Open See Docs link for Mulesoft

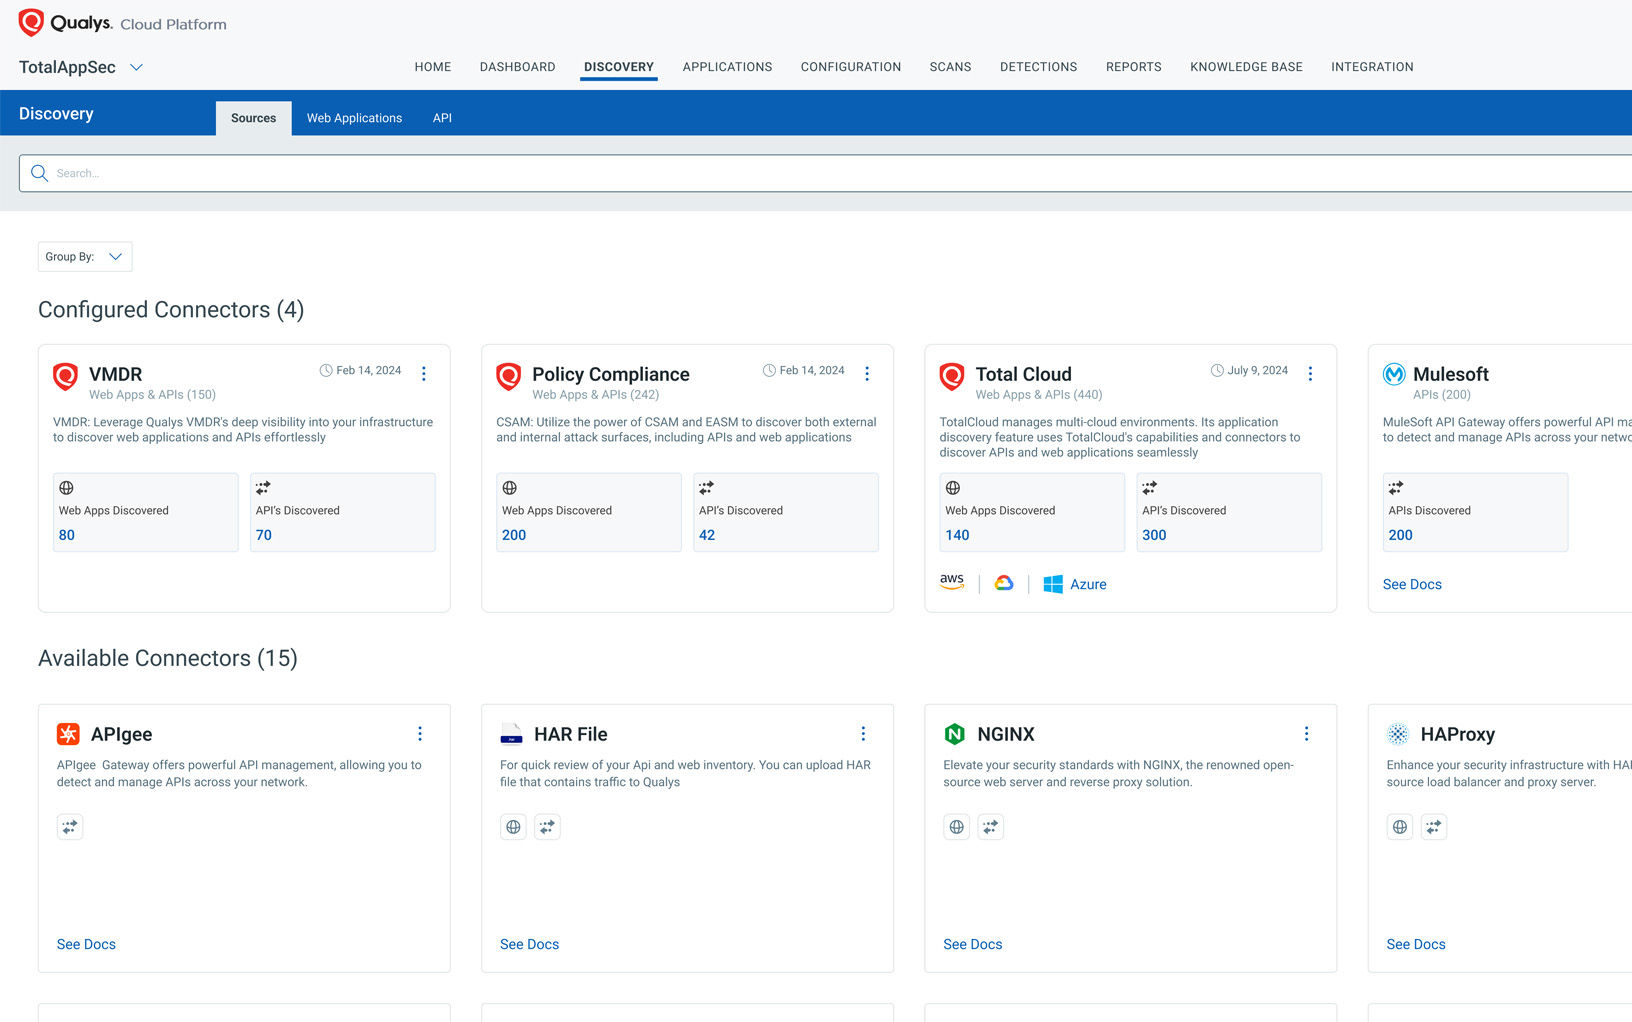tap(1412, 584)
